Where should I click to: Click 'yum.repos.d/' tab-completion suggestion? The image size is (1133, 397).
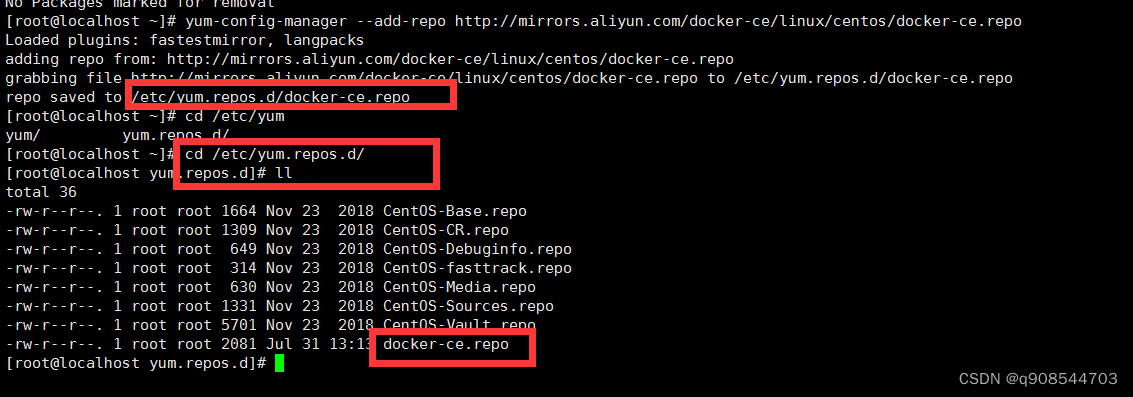click(x=176, y=135)
